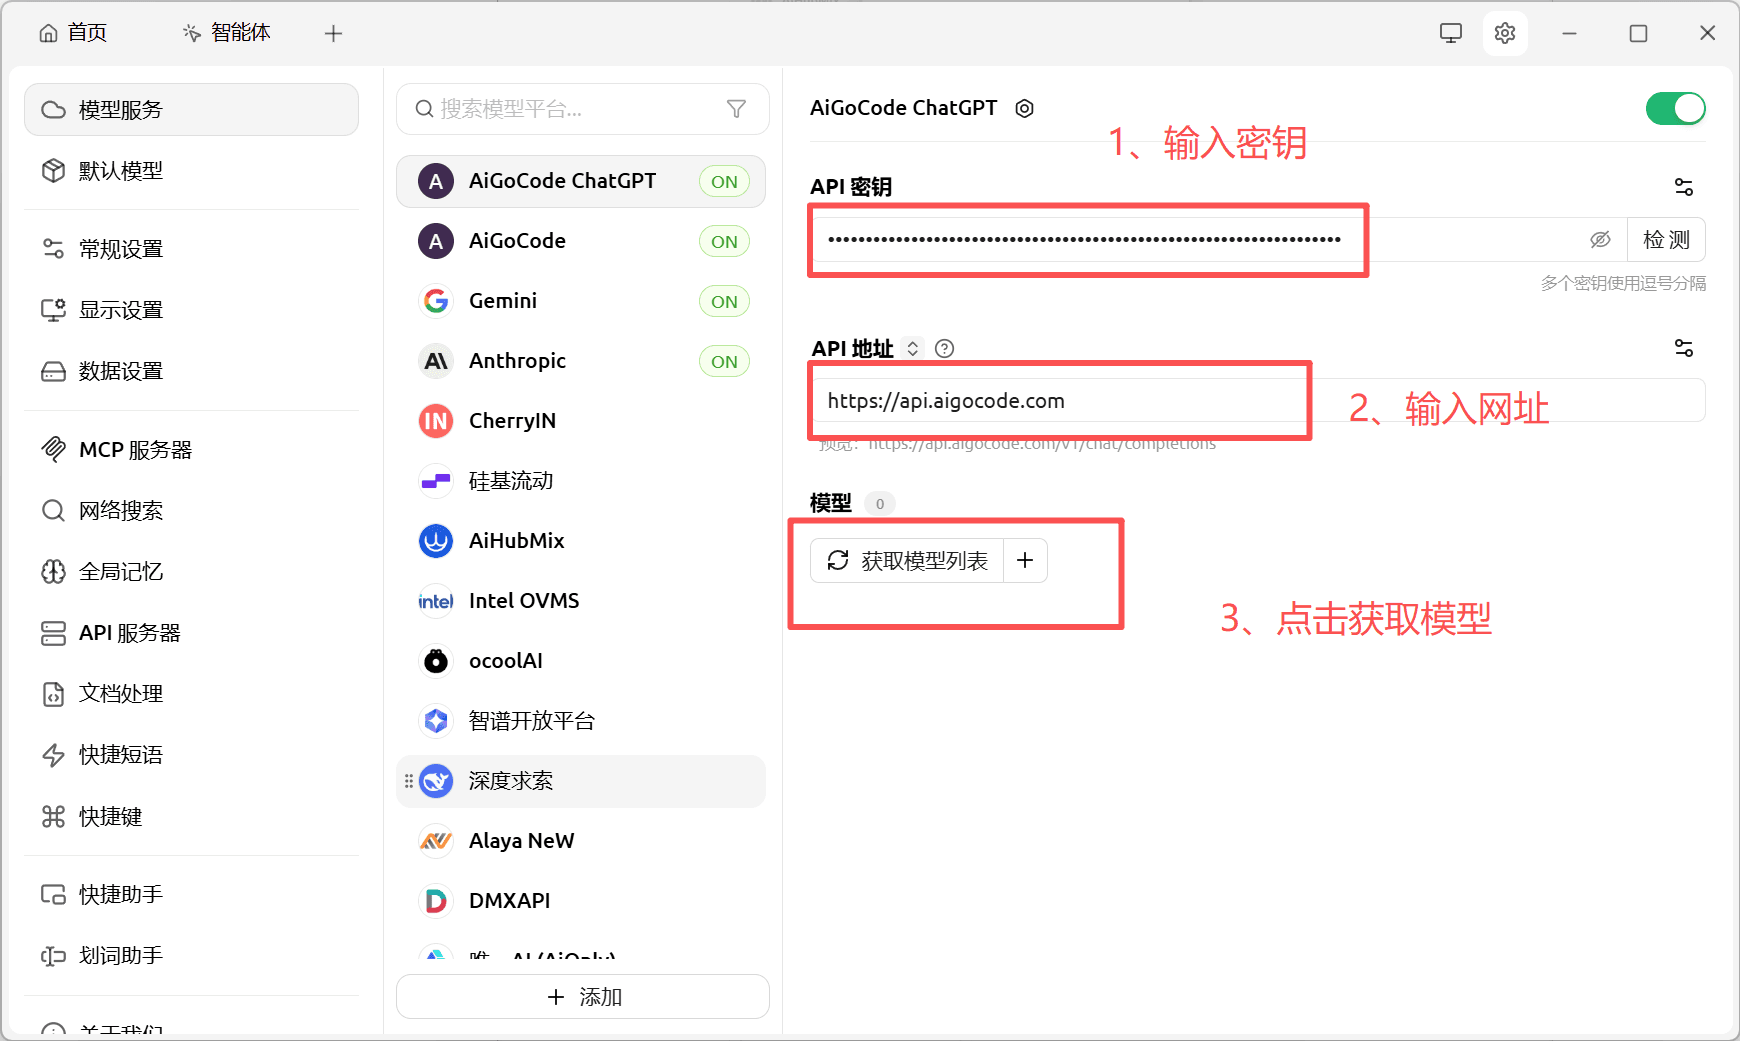Select the 深度求索 provider
Viewport: 1740px width, 1041px height.
581,781
